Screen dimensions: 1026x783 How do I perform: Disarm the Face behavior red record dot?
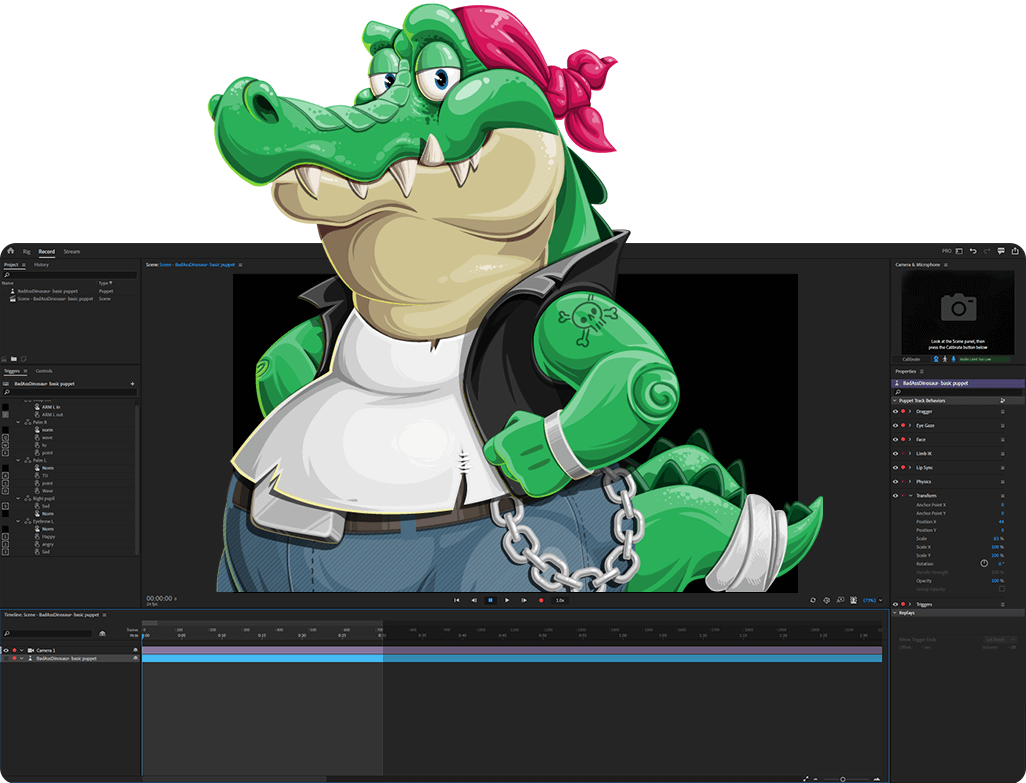(x=903, y=439)
